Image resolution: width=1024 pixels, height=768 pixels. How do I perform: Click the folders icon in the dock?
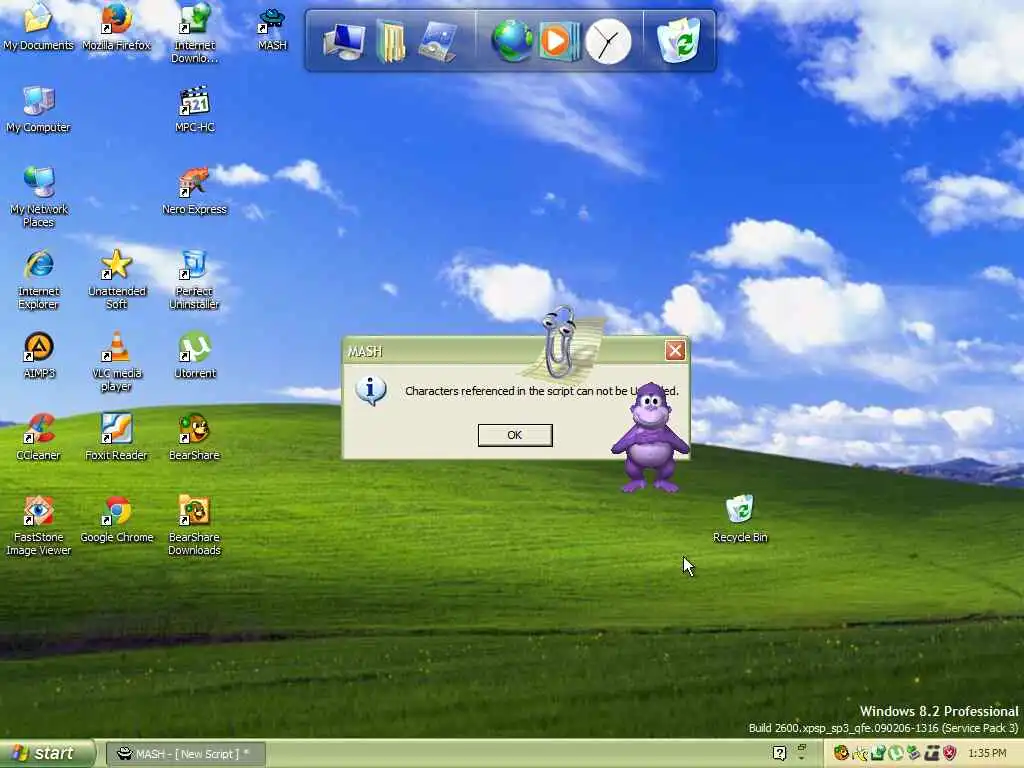tap(391, 42)
